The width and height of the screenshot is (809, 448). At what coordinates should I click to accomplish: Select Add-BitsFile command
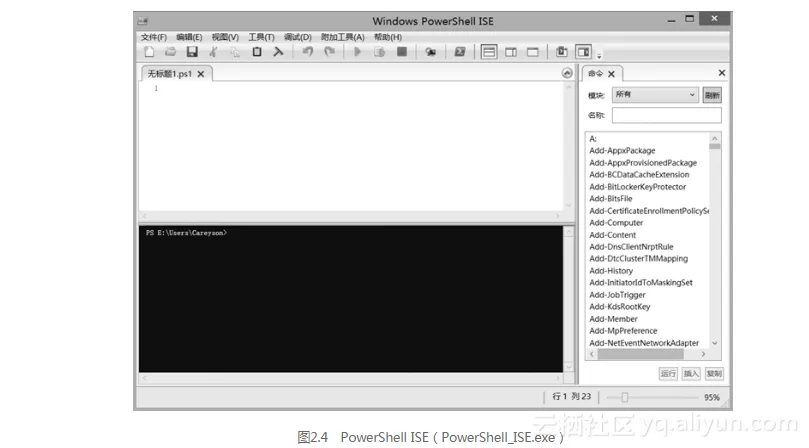click(x=610, y=199)
